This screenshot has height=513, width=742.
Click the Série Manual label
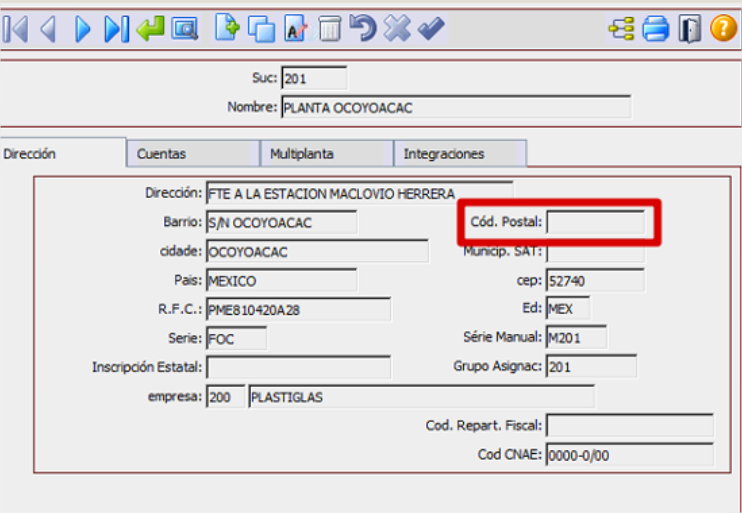tap(503, 337)
